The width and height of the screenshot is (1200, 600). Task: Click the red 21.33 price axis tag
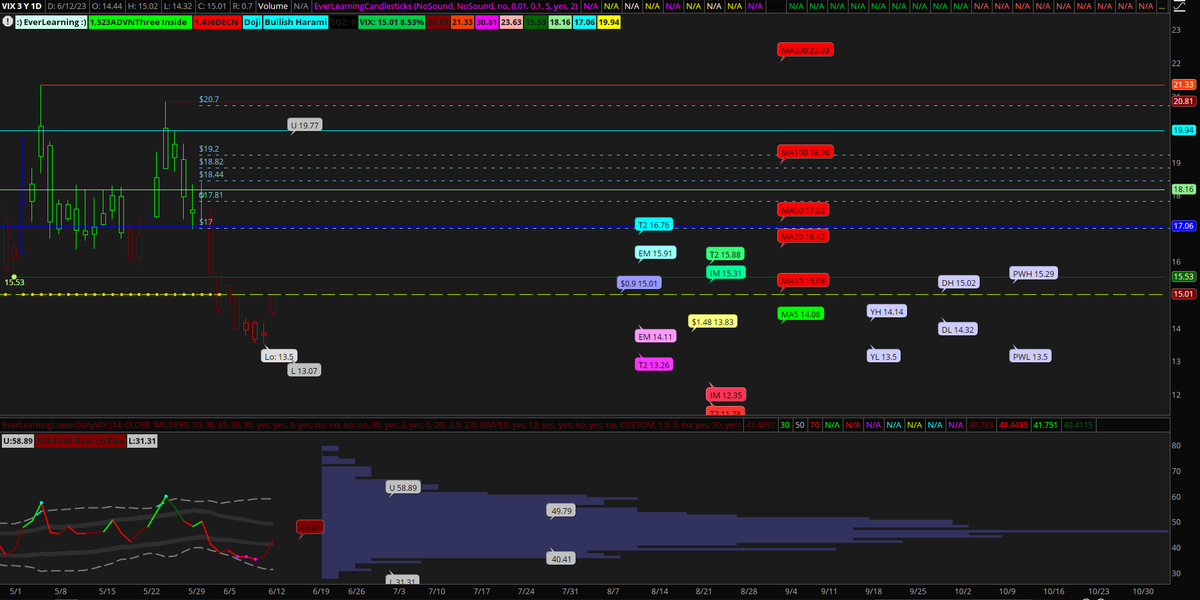(1184, 85)
